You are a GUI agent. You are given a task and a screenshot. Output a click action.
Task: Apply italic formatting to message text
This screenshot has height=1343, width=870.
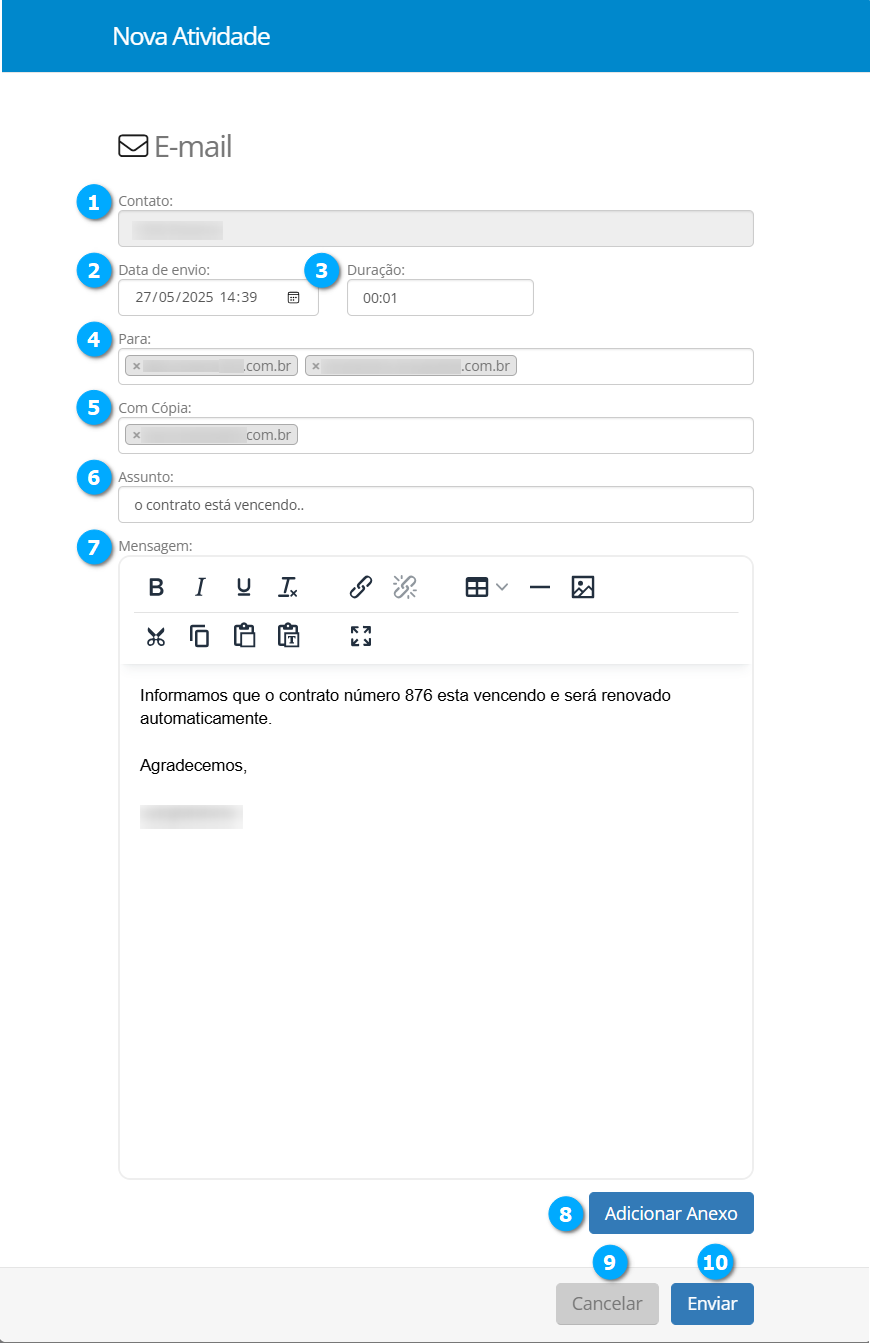coord(200,587)
